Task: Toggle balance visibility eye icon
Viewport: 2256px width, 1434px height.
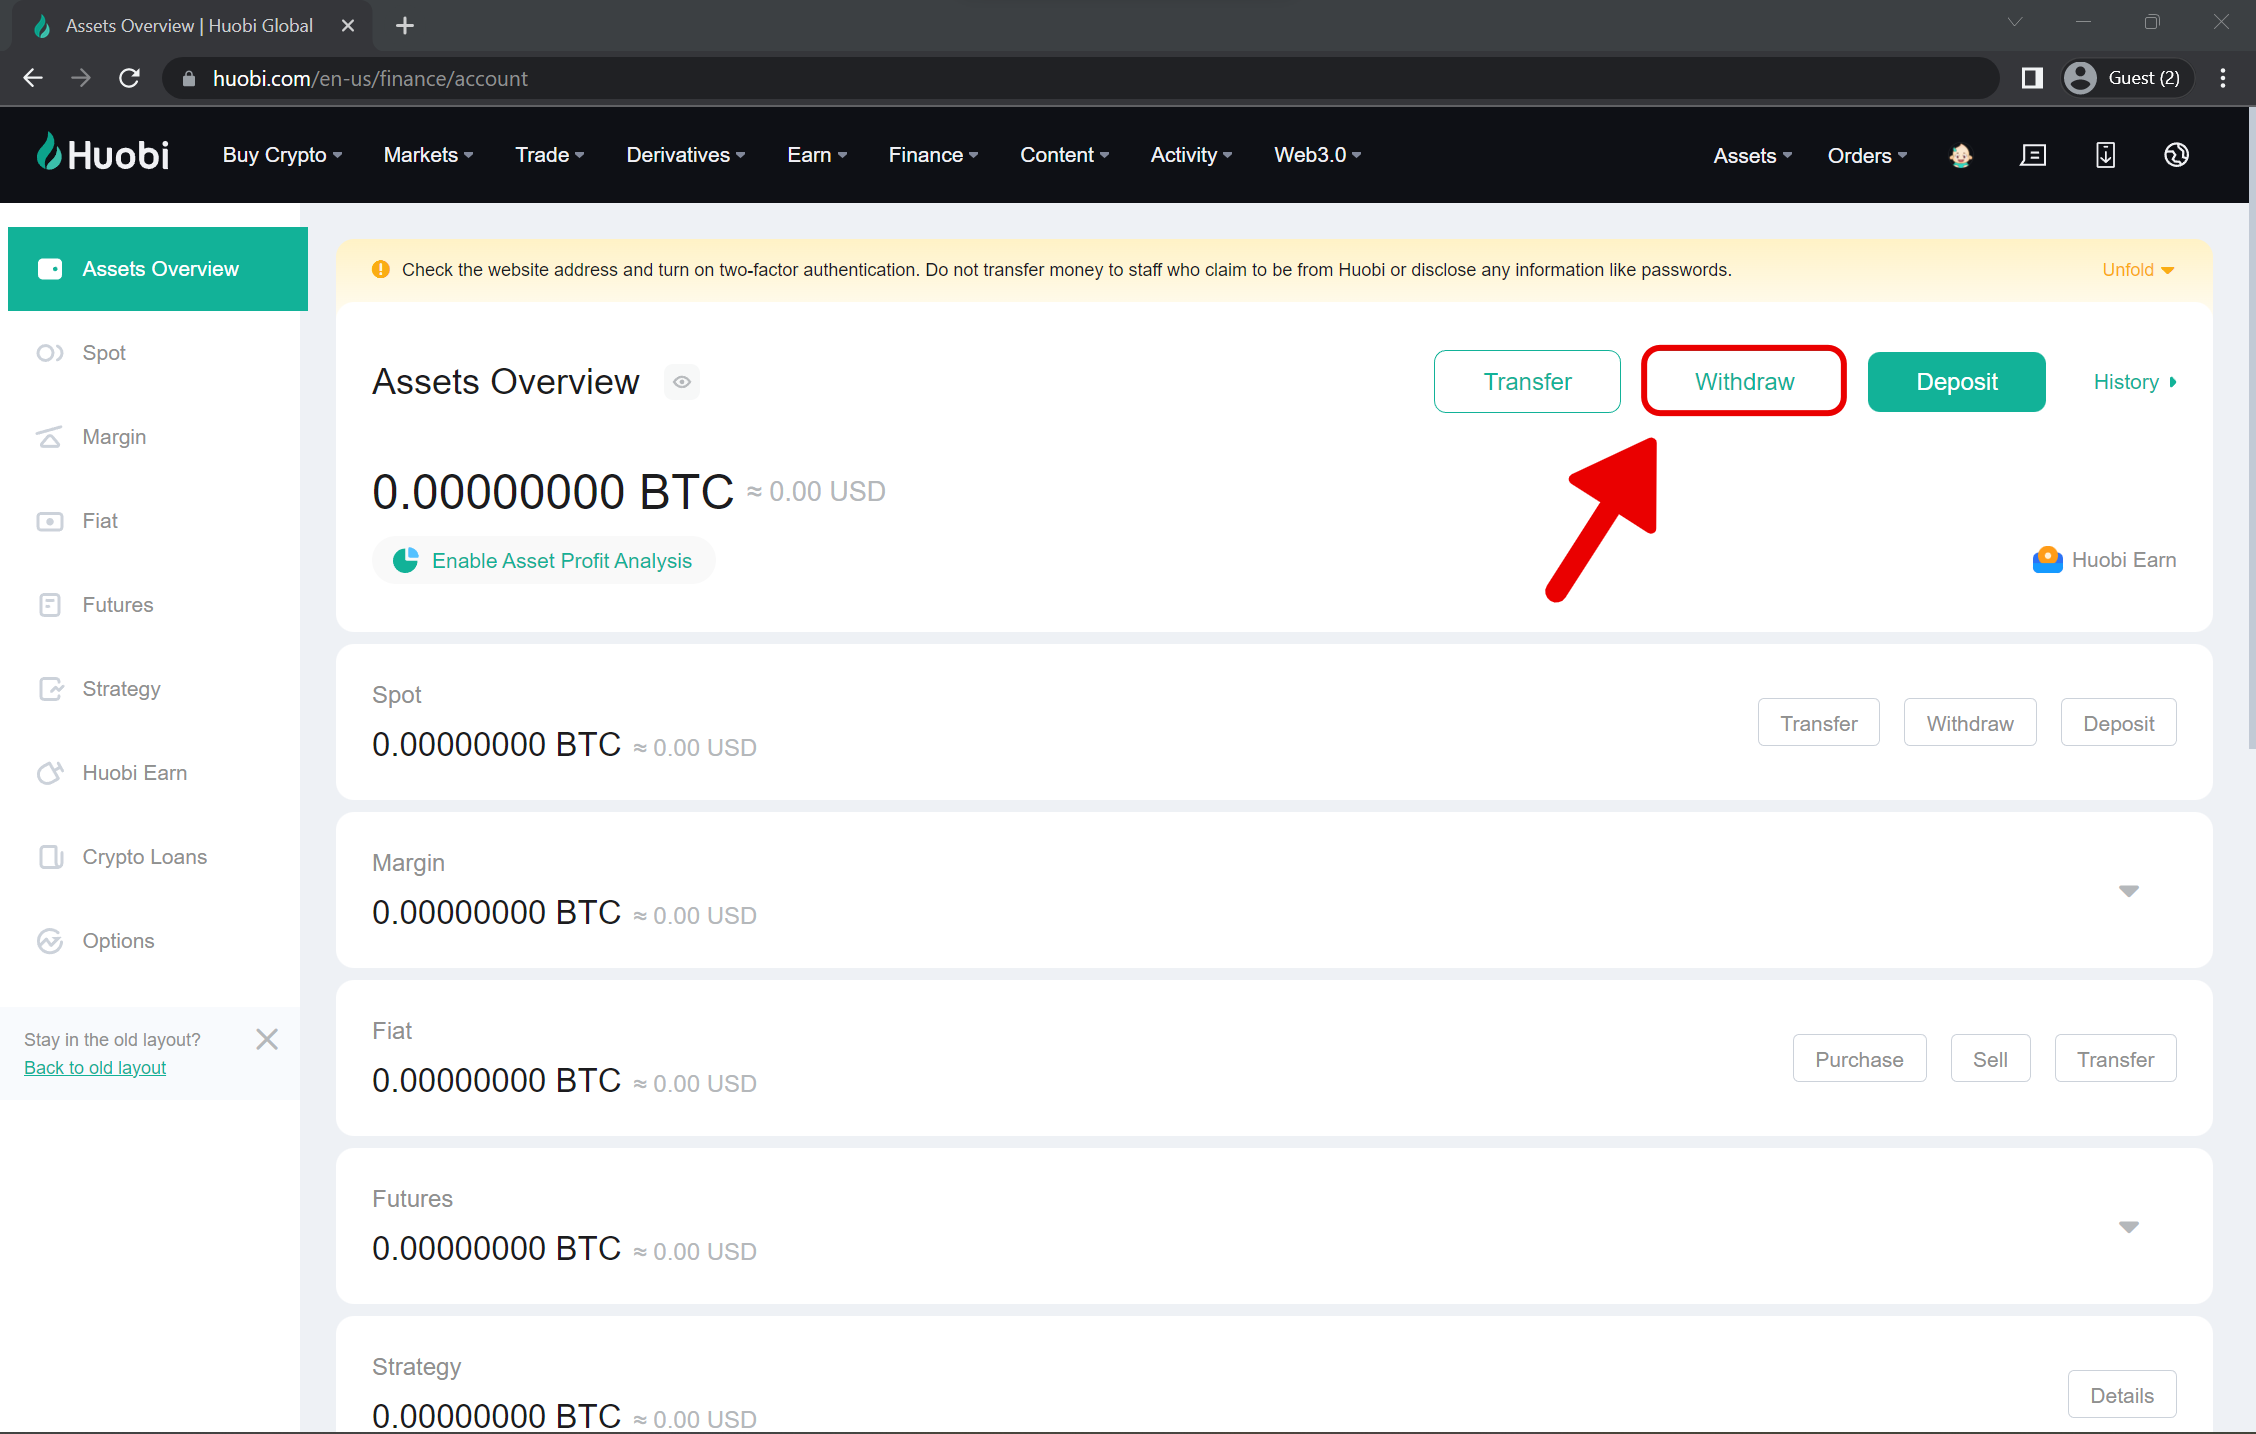Action: [682, 382]
